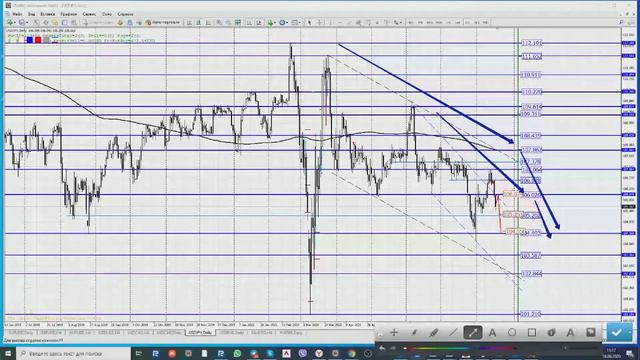Pick the straight line annotation tool
640x360 pixels.
pyautogui.click(x=453, y=333)
